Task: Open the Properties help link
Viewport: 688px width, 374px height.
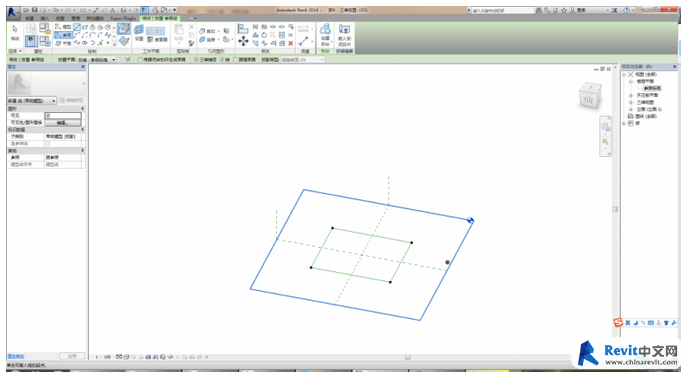Action: click(x=16, y=356)
